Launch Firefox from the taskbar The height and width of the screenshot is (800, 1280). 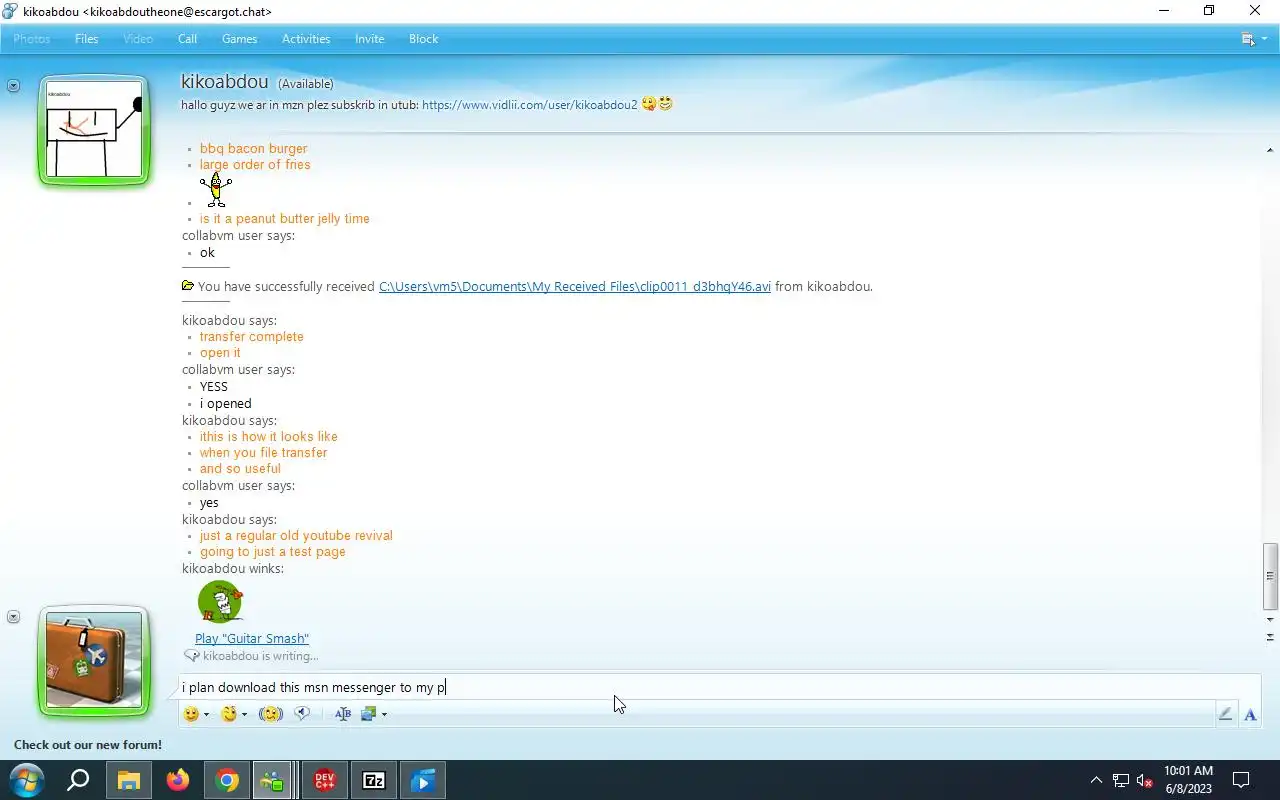click(x=178, y=780)
